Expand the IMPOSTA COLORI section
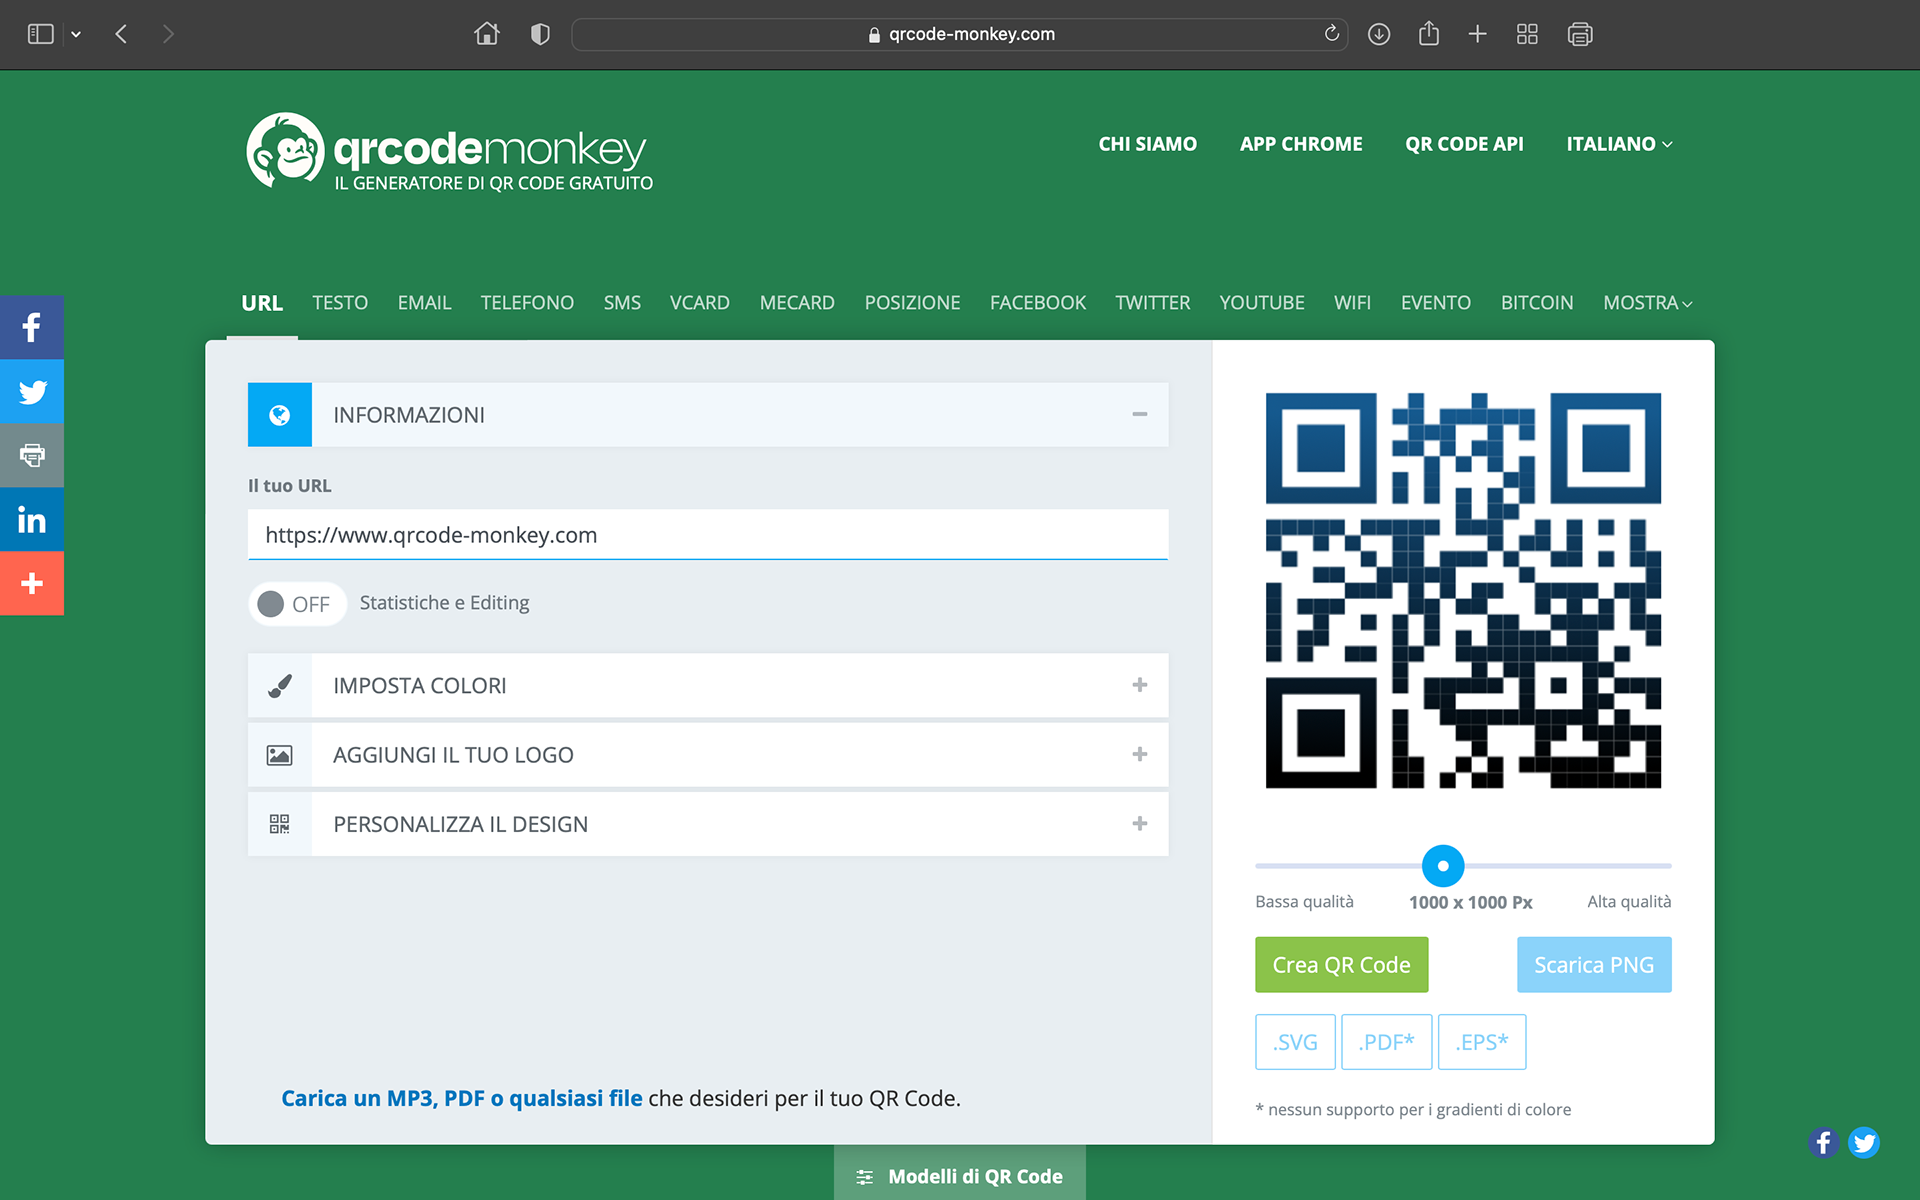Image resolution: width=1920 pixels, height=1200 pixels. pyautogui.click(x=1139, y=685)
